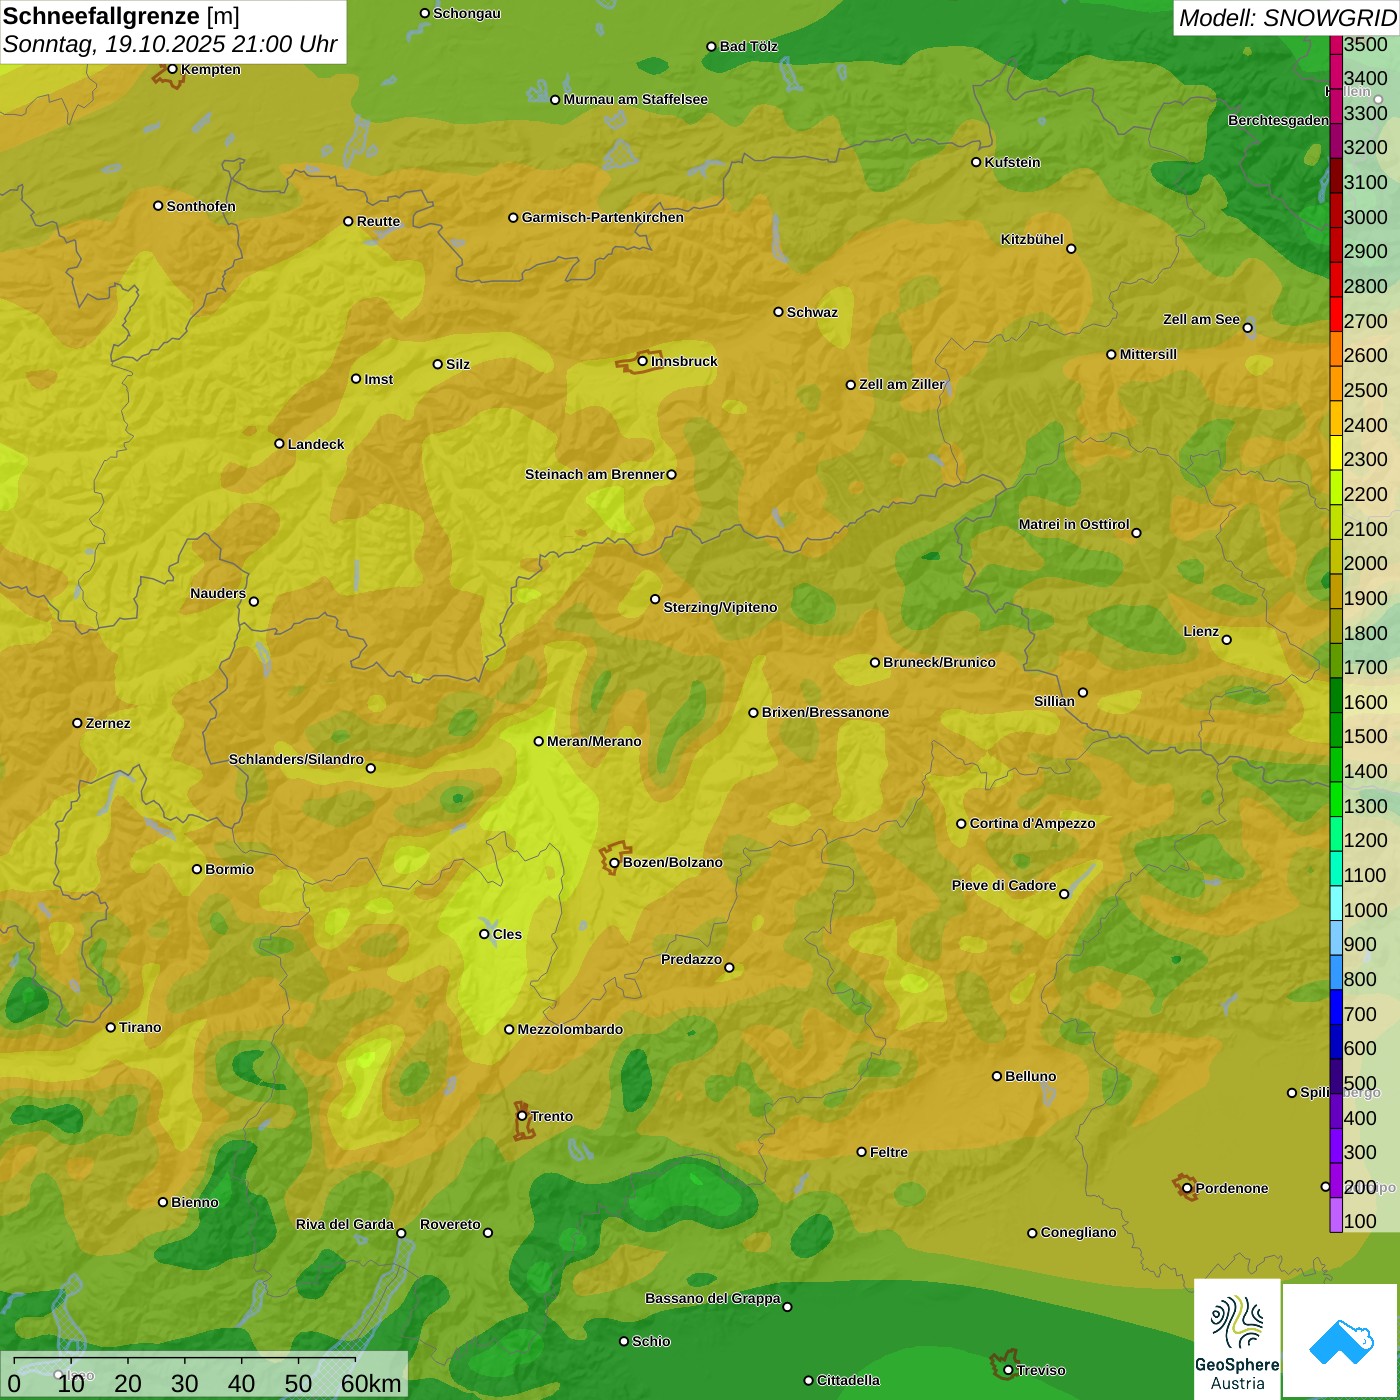Image resolution: width=1400 pixels, height=1400 pixels.
Task: Click the Bormio location dot
Action: 197,869
